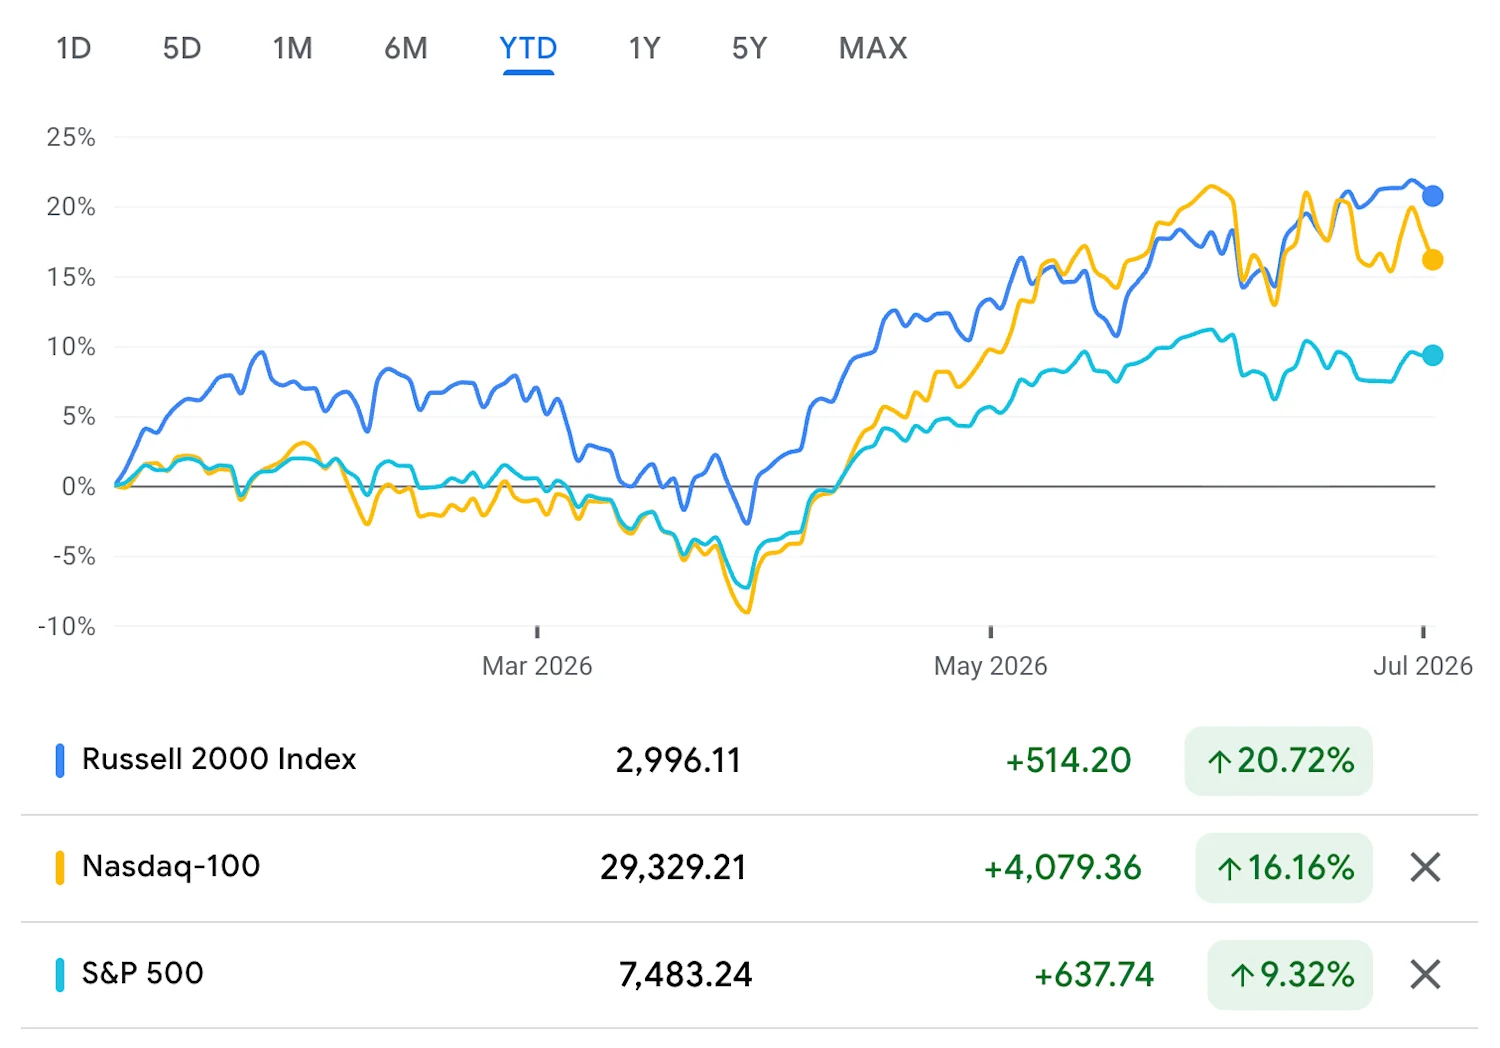The width and height of the screenshot is (1500, 1048).
Task: Open the Russell 2000 Index row
Action: [x=749, y=761]
